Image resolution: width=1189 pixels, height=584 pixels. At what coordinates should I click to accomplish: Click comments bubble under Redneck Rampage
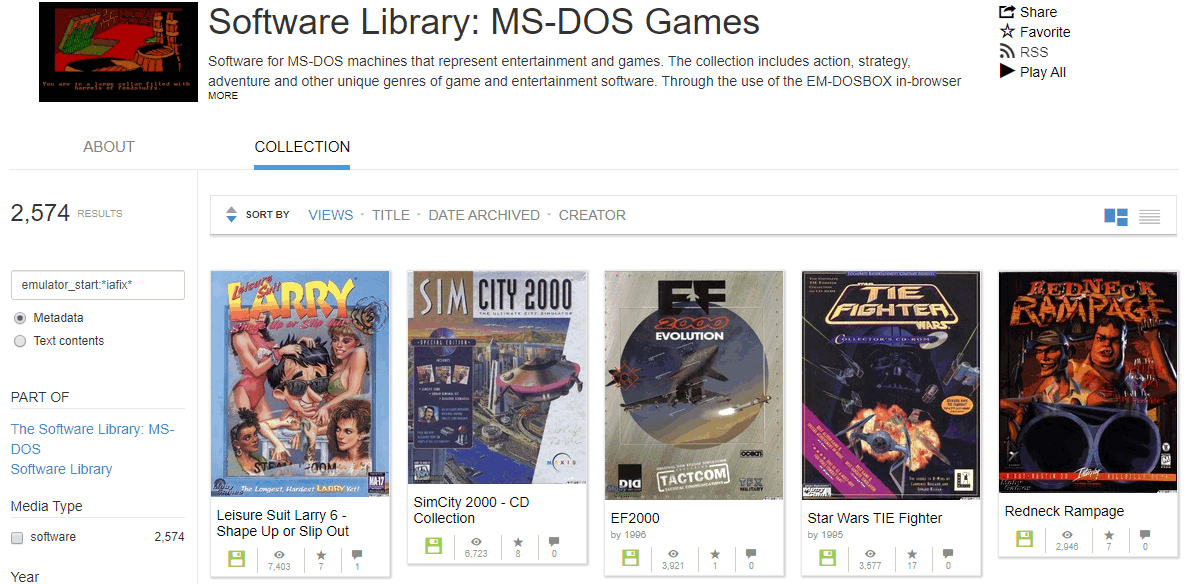[x=1145, y=535]
